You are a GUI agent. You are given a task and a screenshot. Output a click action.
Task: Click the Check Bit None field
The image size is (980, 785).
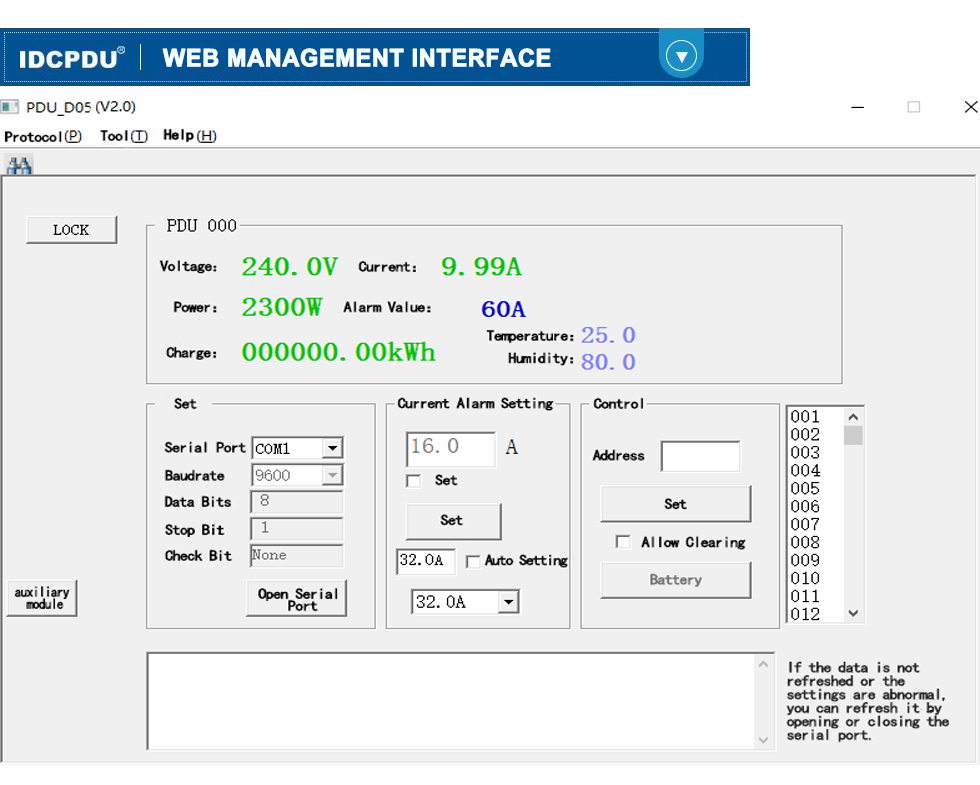pyautogui.click(x=297, y=556)
